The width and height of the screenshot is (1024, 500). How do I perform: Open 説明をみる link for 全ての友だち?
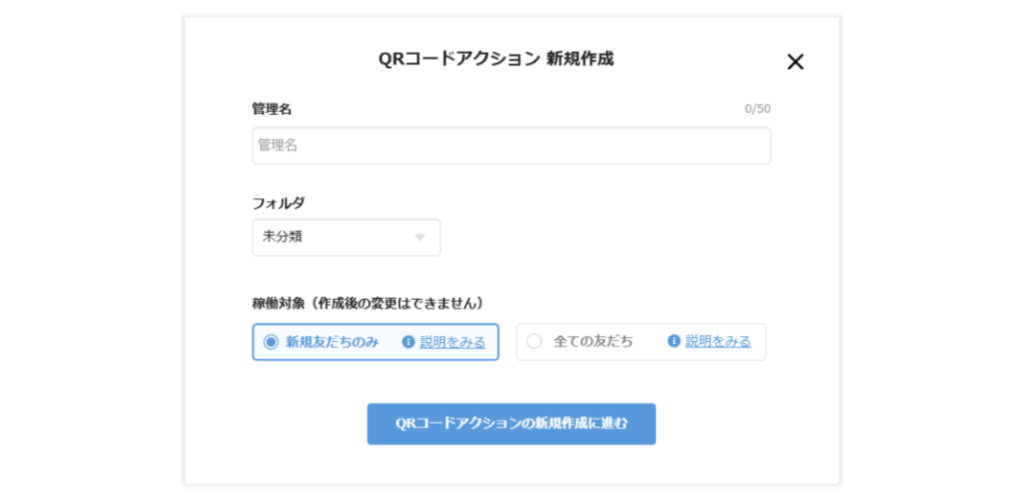[x=718, y=342]
